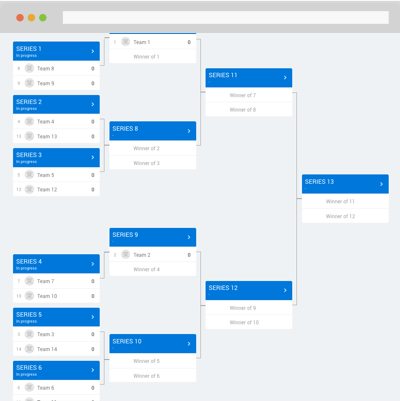Click the Team 5 avatar icon
Screen dimensions: 400x401
(x=29, y=175)
